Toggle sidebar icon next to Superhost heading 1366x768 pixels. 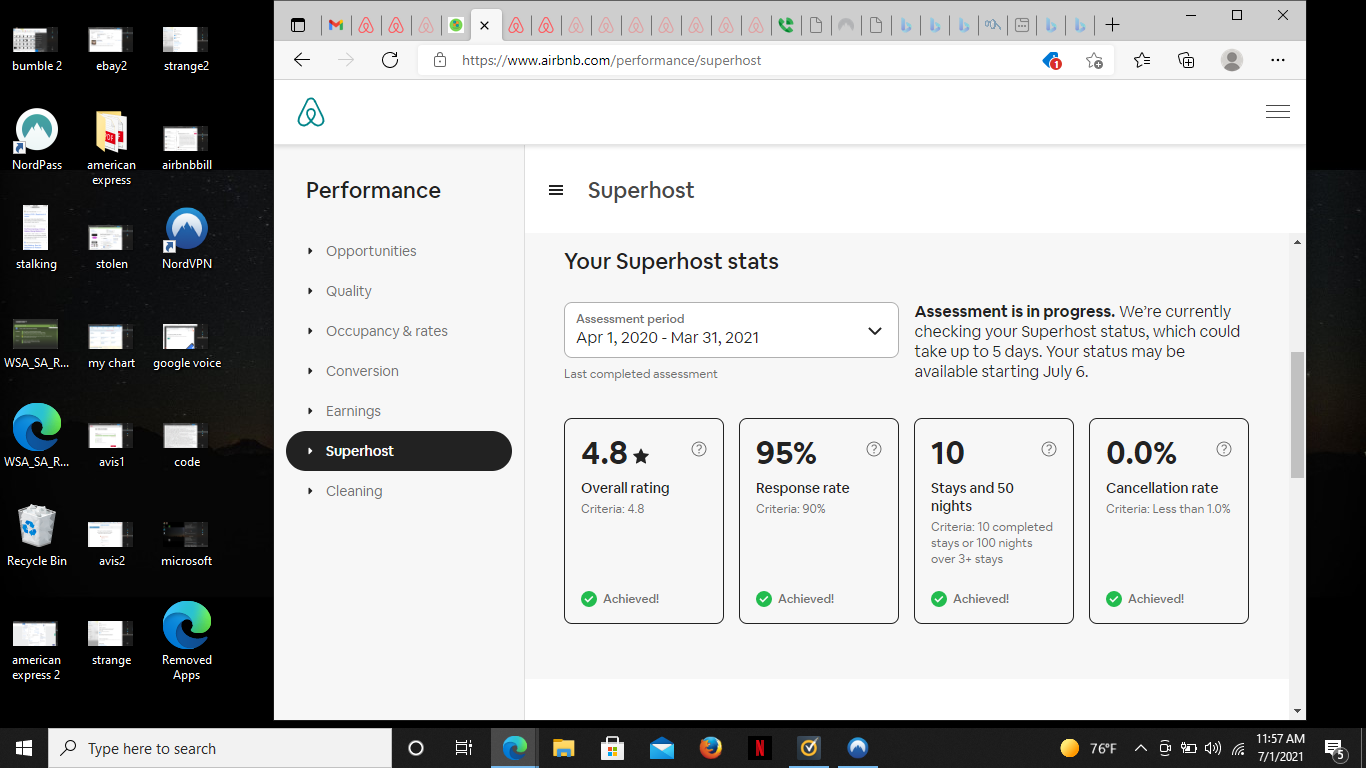[556, 191]
